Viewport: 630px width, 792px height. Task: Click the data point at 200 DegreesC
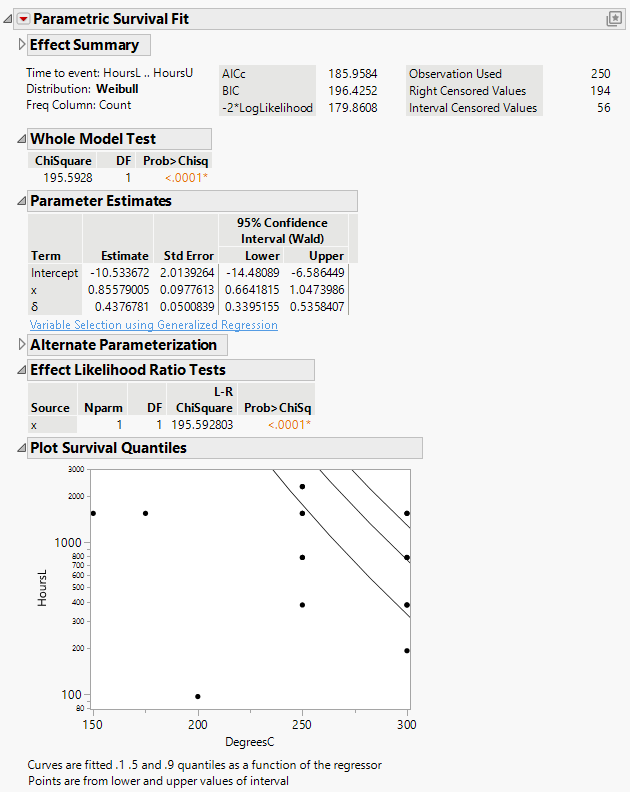coord(198,696)
